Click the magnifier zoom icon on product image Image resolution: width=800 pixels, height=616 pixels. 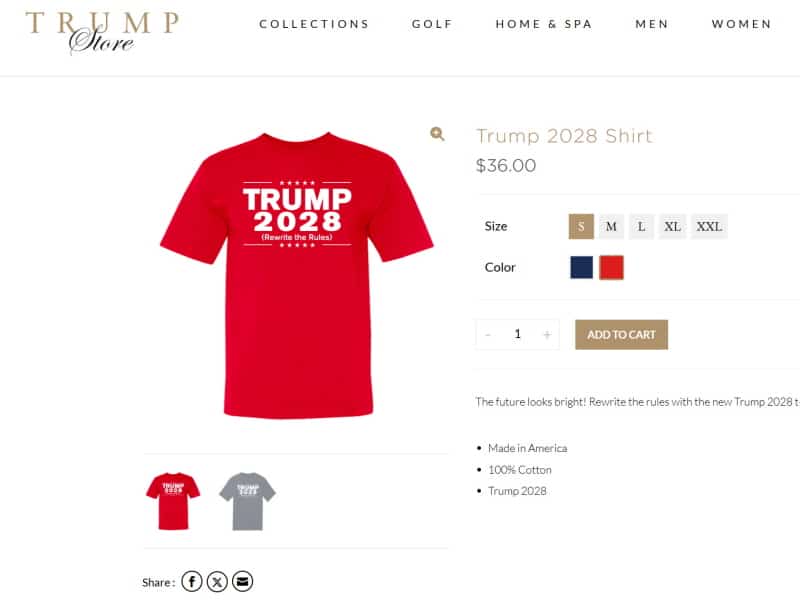(437, 134)
